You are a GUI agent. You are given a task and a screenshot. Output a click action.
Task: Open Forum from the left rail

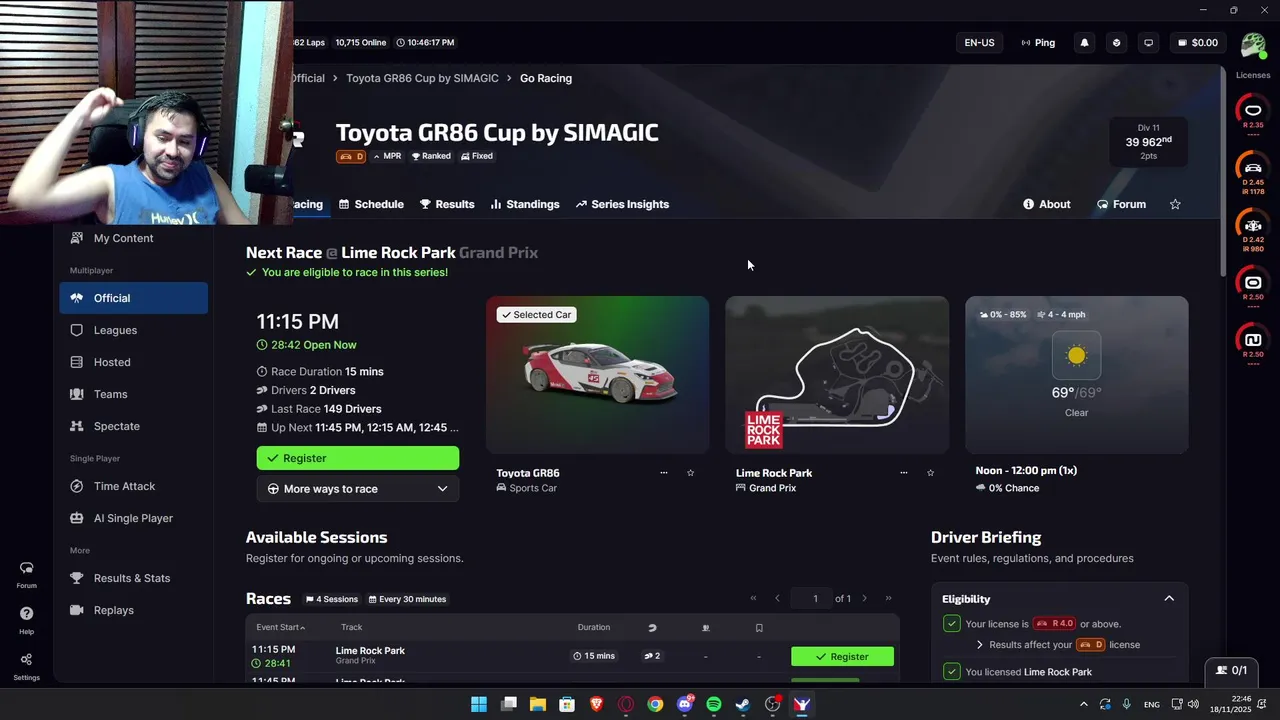(26, 574)
